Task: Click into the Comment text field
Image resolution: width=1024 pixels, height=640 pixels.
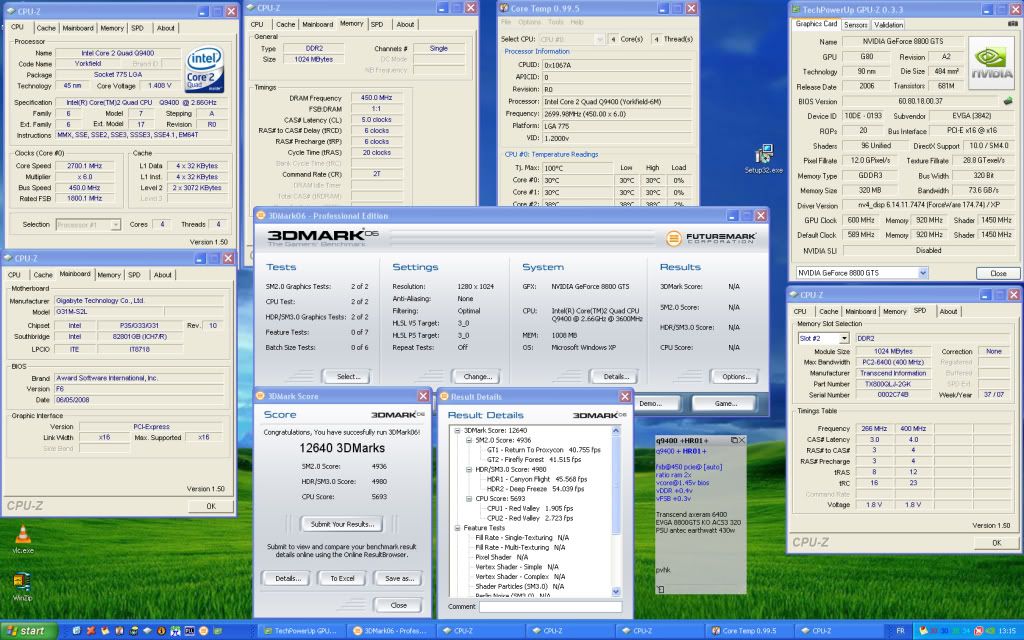Action: (x=549, y=606)
